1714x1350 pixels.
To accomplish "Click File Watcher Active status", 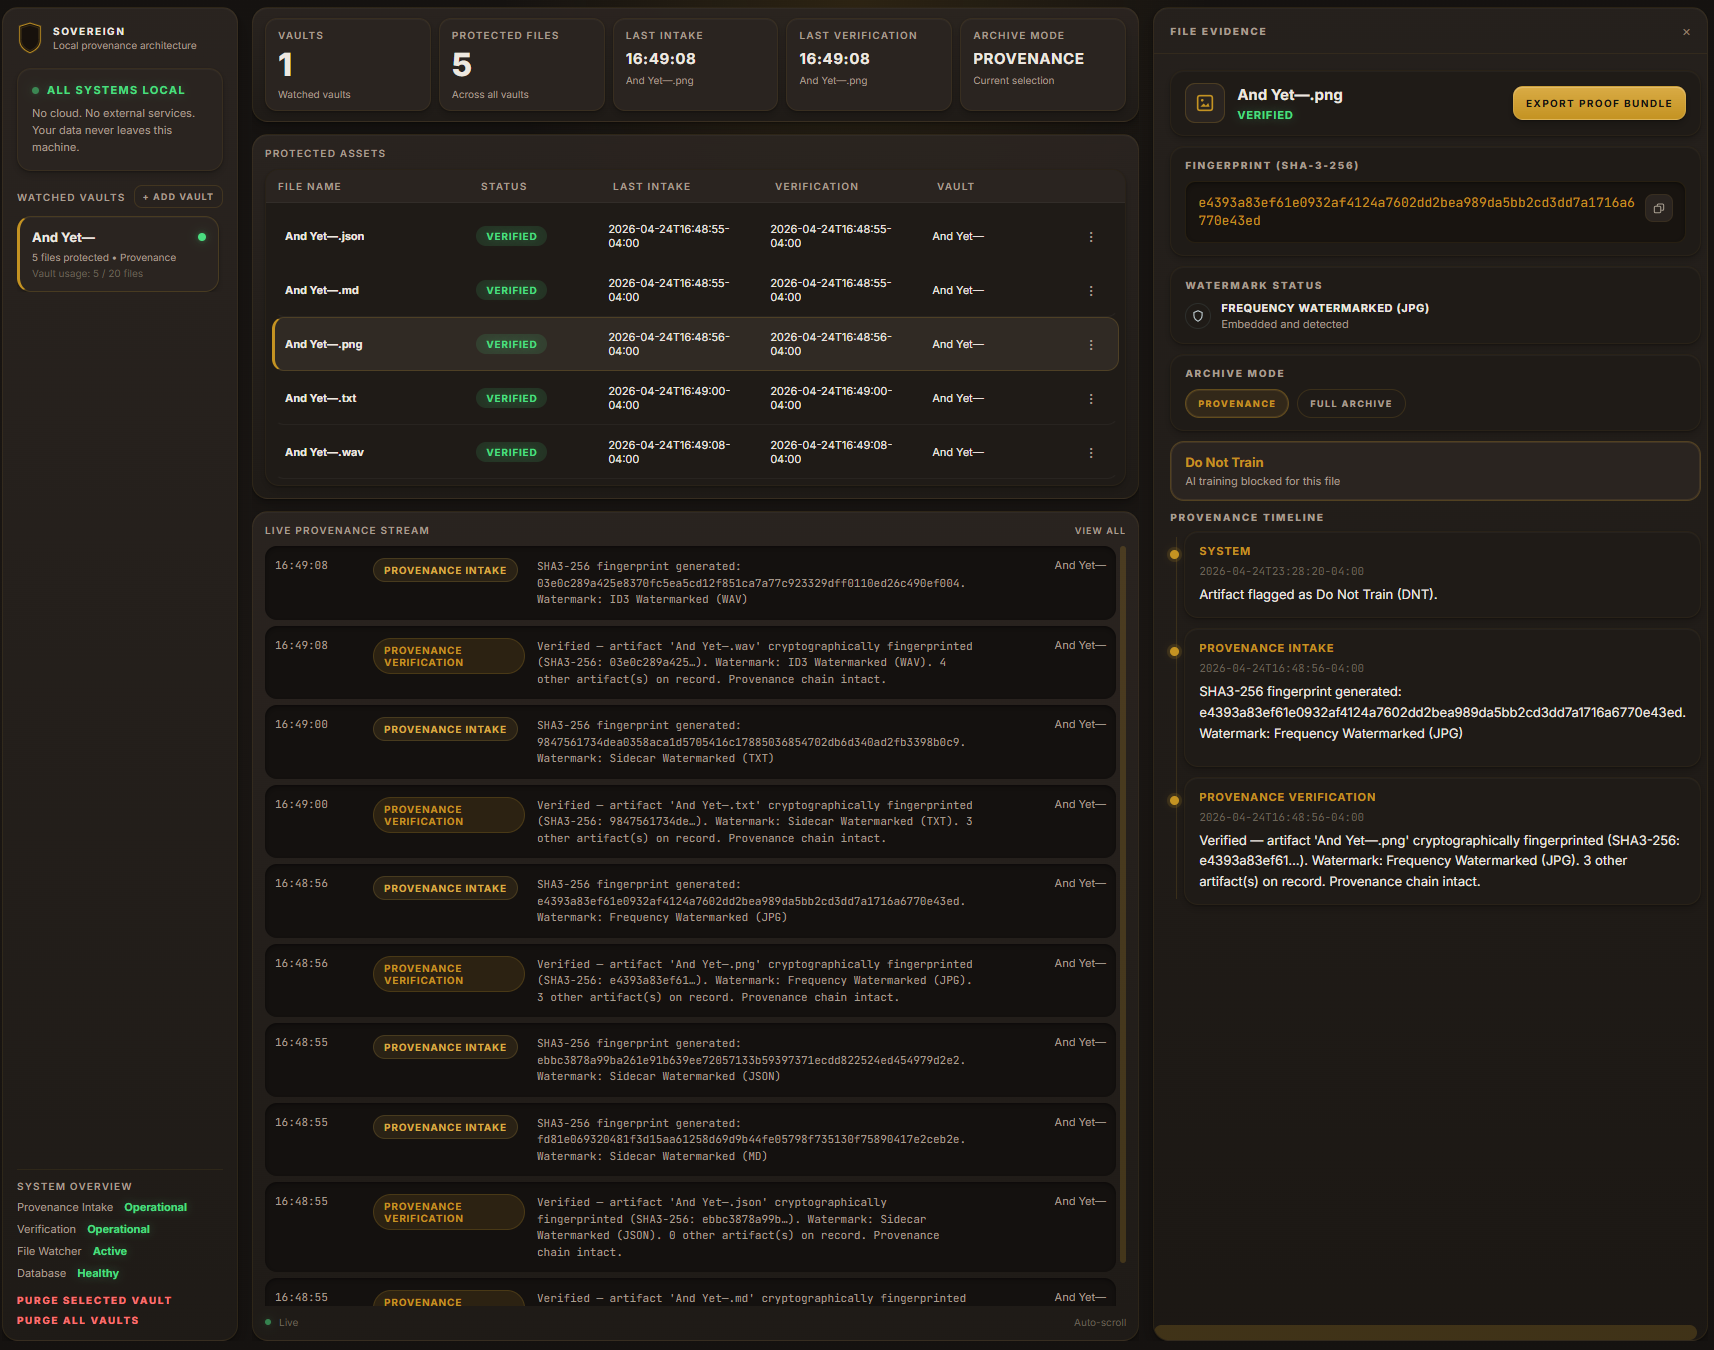I will click(72, 1252).
